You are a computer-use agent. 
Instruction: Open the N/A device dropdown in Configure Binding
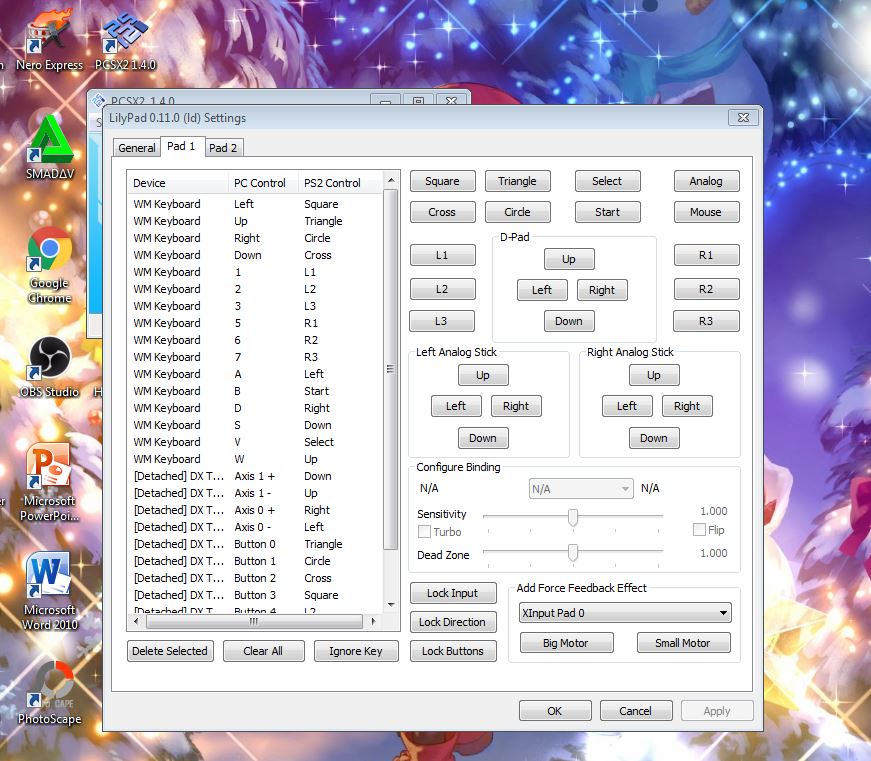tap(580, 488)
